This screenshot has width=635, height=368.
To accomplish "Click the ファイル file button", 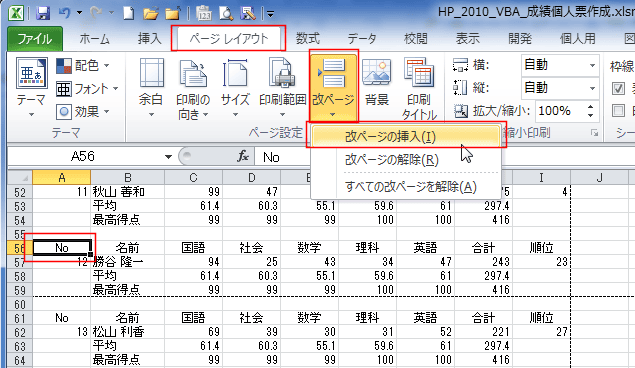I will tap(35, 39).
